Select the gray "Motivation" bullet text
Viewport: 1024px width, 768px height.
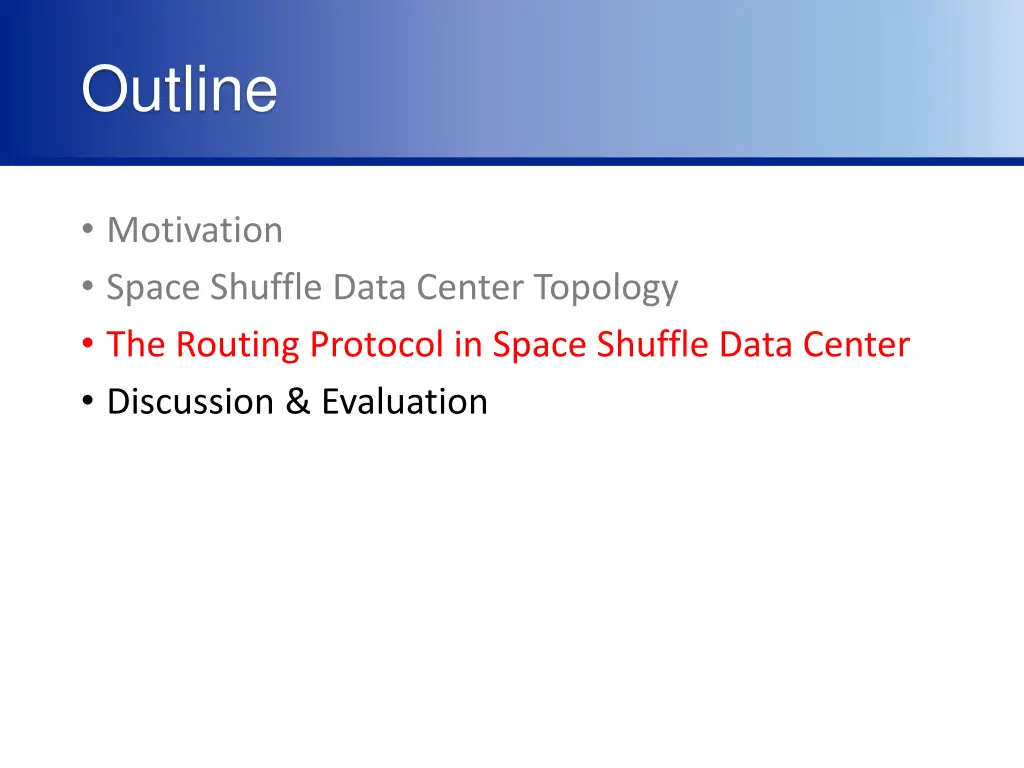[195, 230]
